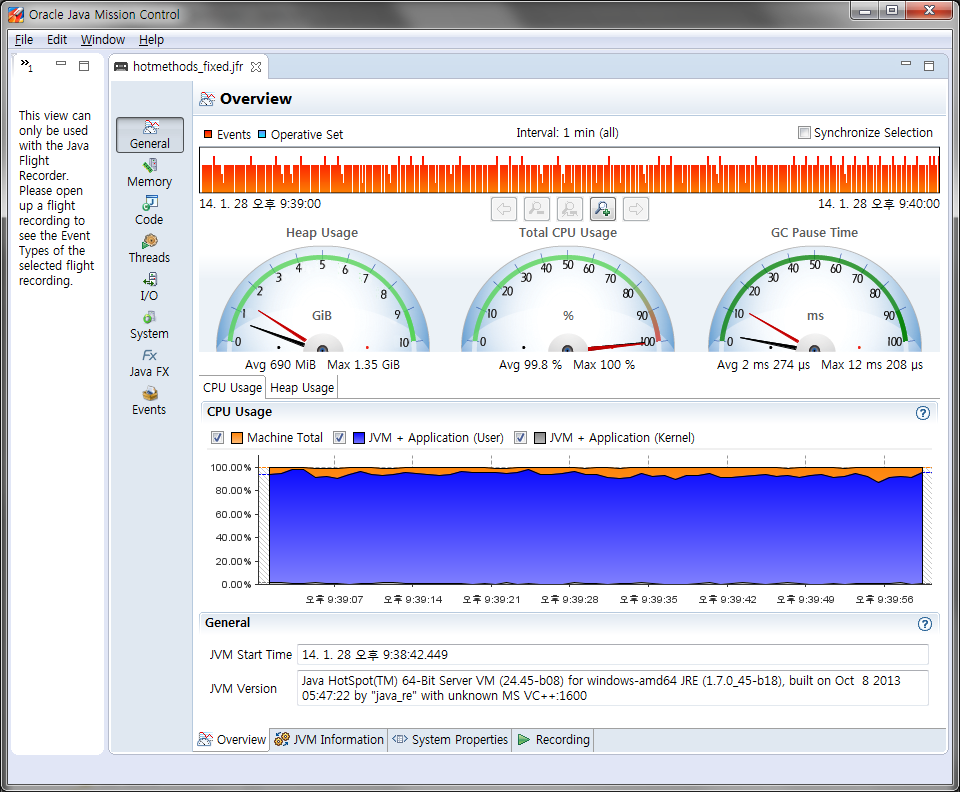960x792 pixels.
Task: Open the File menu
Action: coord(24,40)
